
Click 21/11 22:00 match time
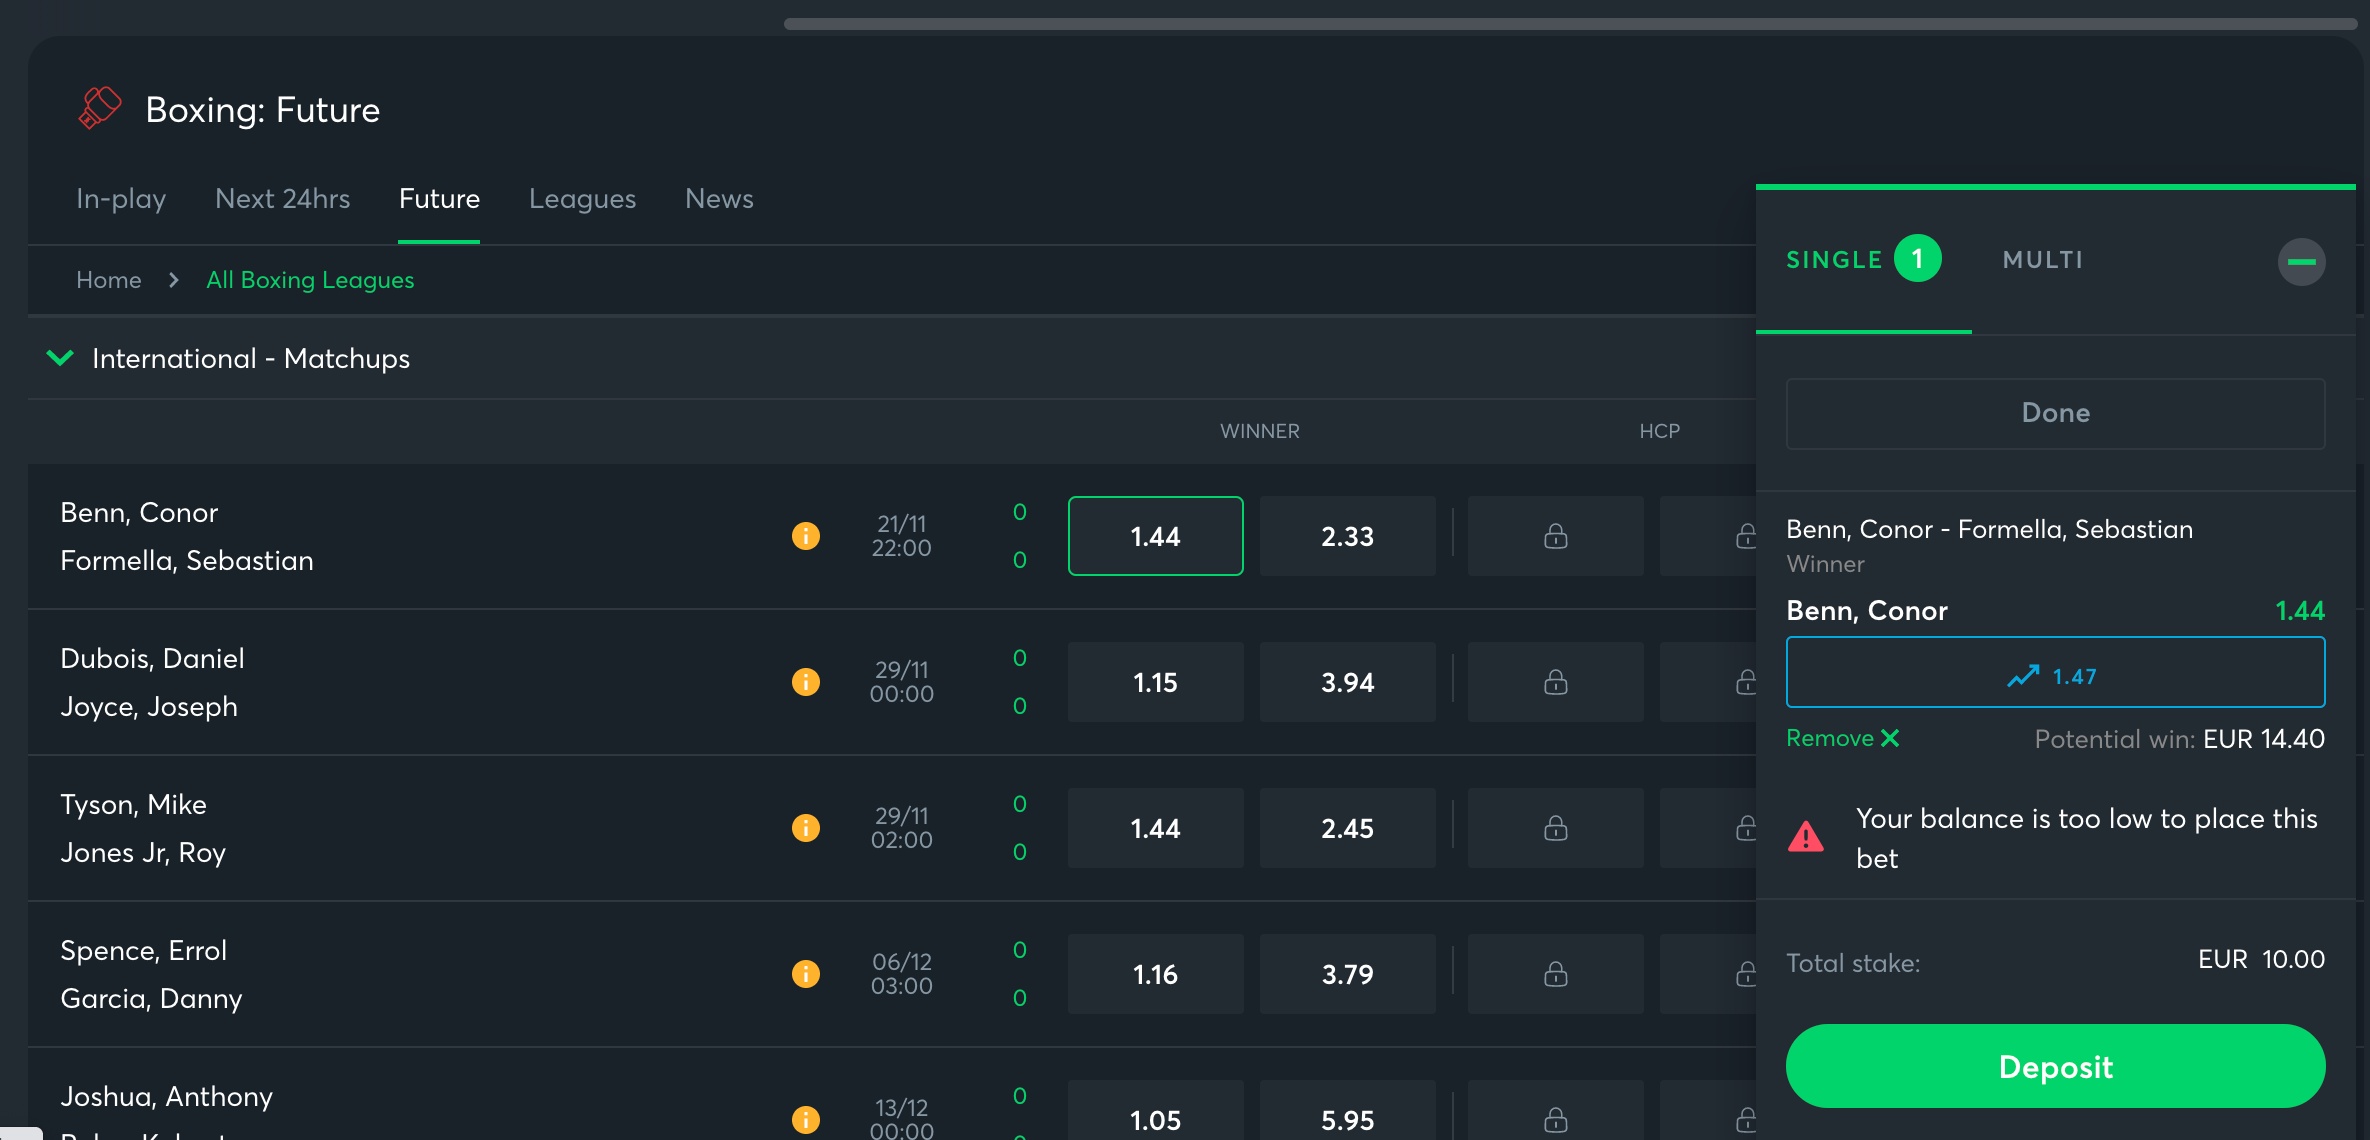coord(901,536)
